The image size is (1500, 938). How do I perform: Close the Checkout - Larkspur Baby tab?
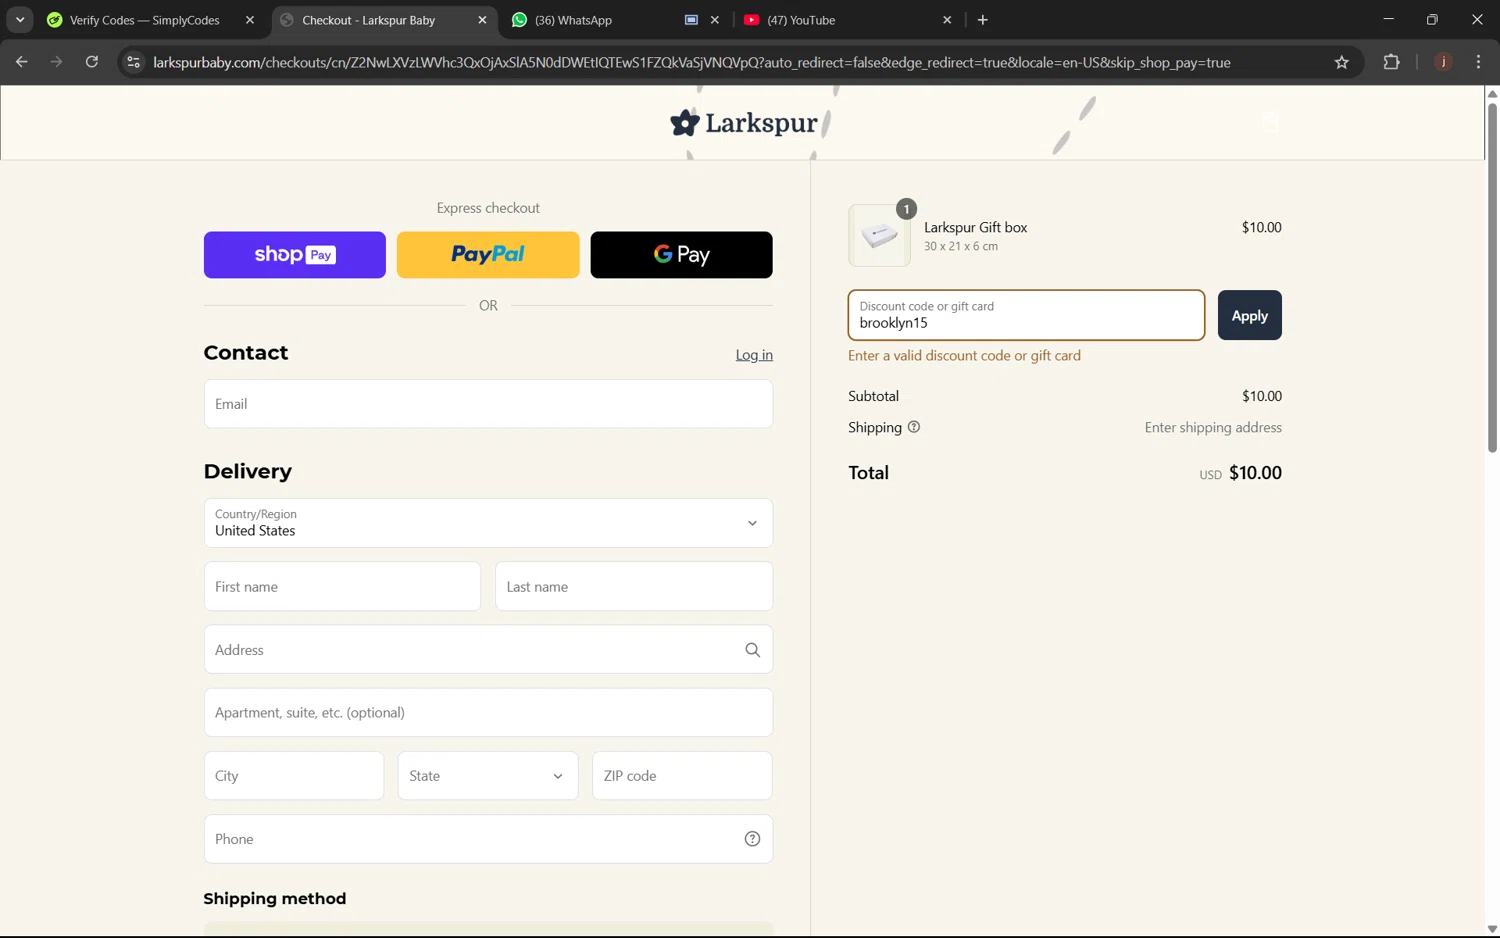point(482,20)
